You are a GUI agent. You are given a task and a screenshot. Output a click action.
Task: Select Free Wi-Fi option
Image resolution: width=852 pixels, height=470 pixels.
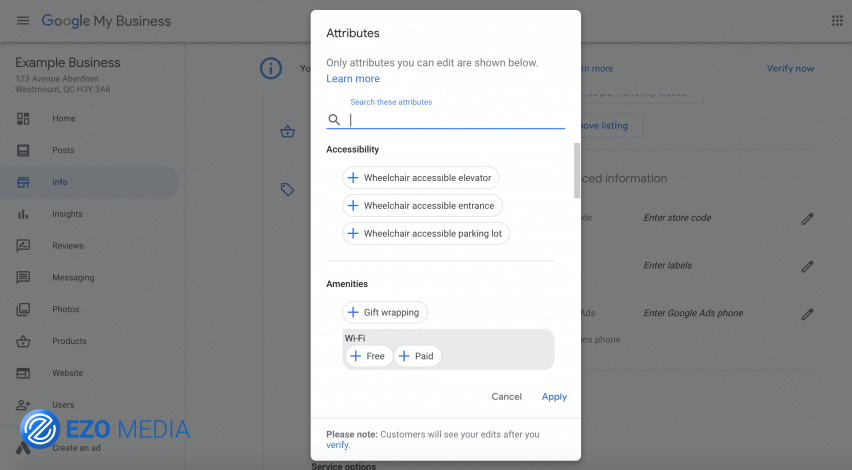(x=368, y=356)
